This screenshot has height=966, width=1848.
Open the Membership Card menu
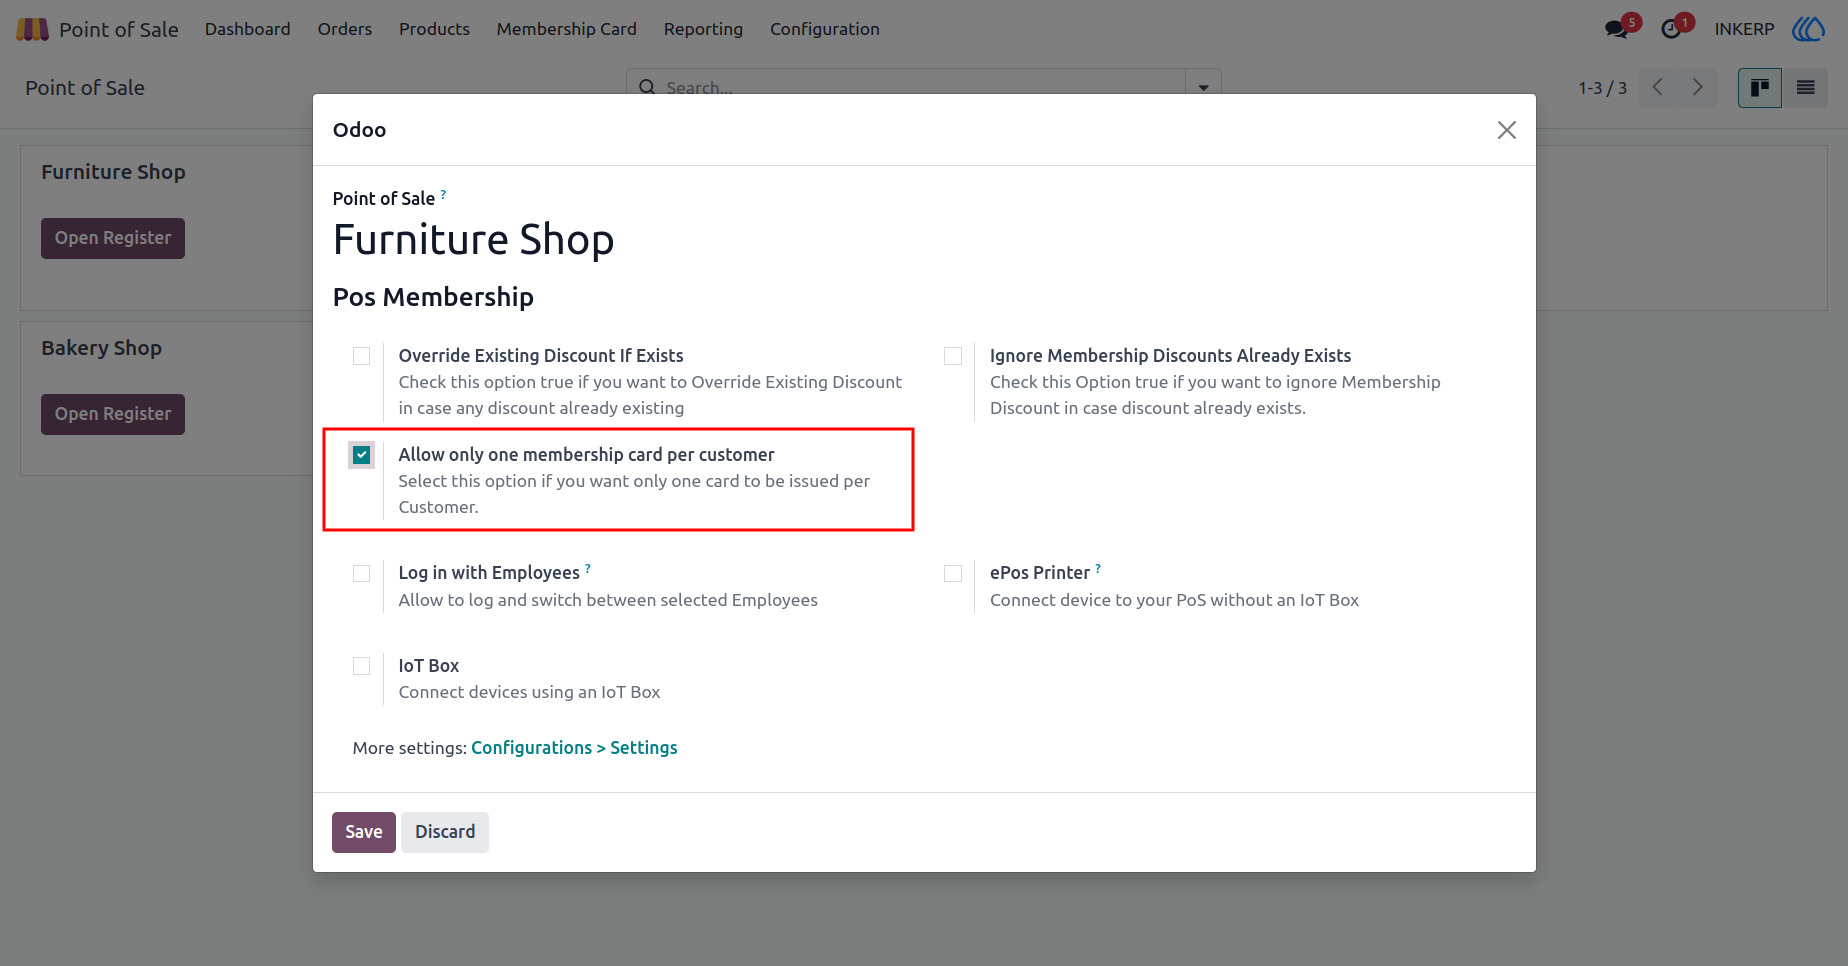(567, 29)
